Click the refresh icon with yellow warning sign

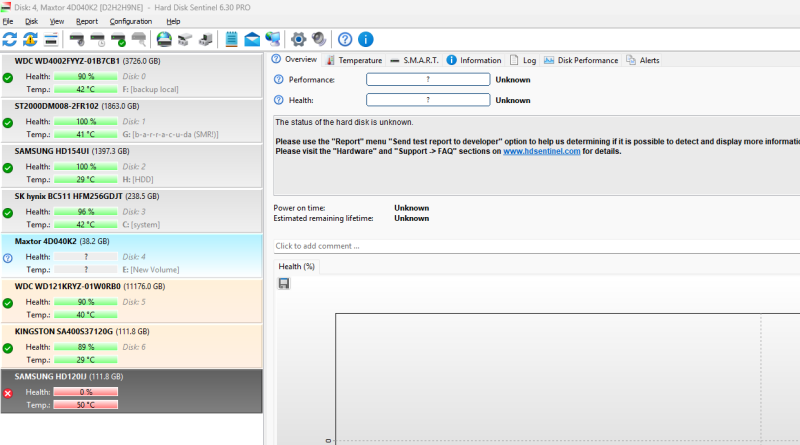[30, 39]
